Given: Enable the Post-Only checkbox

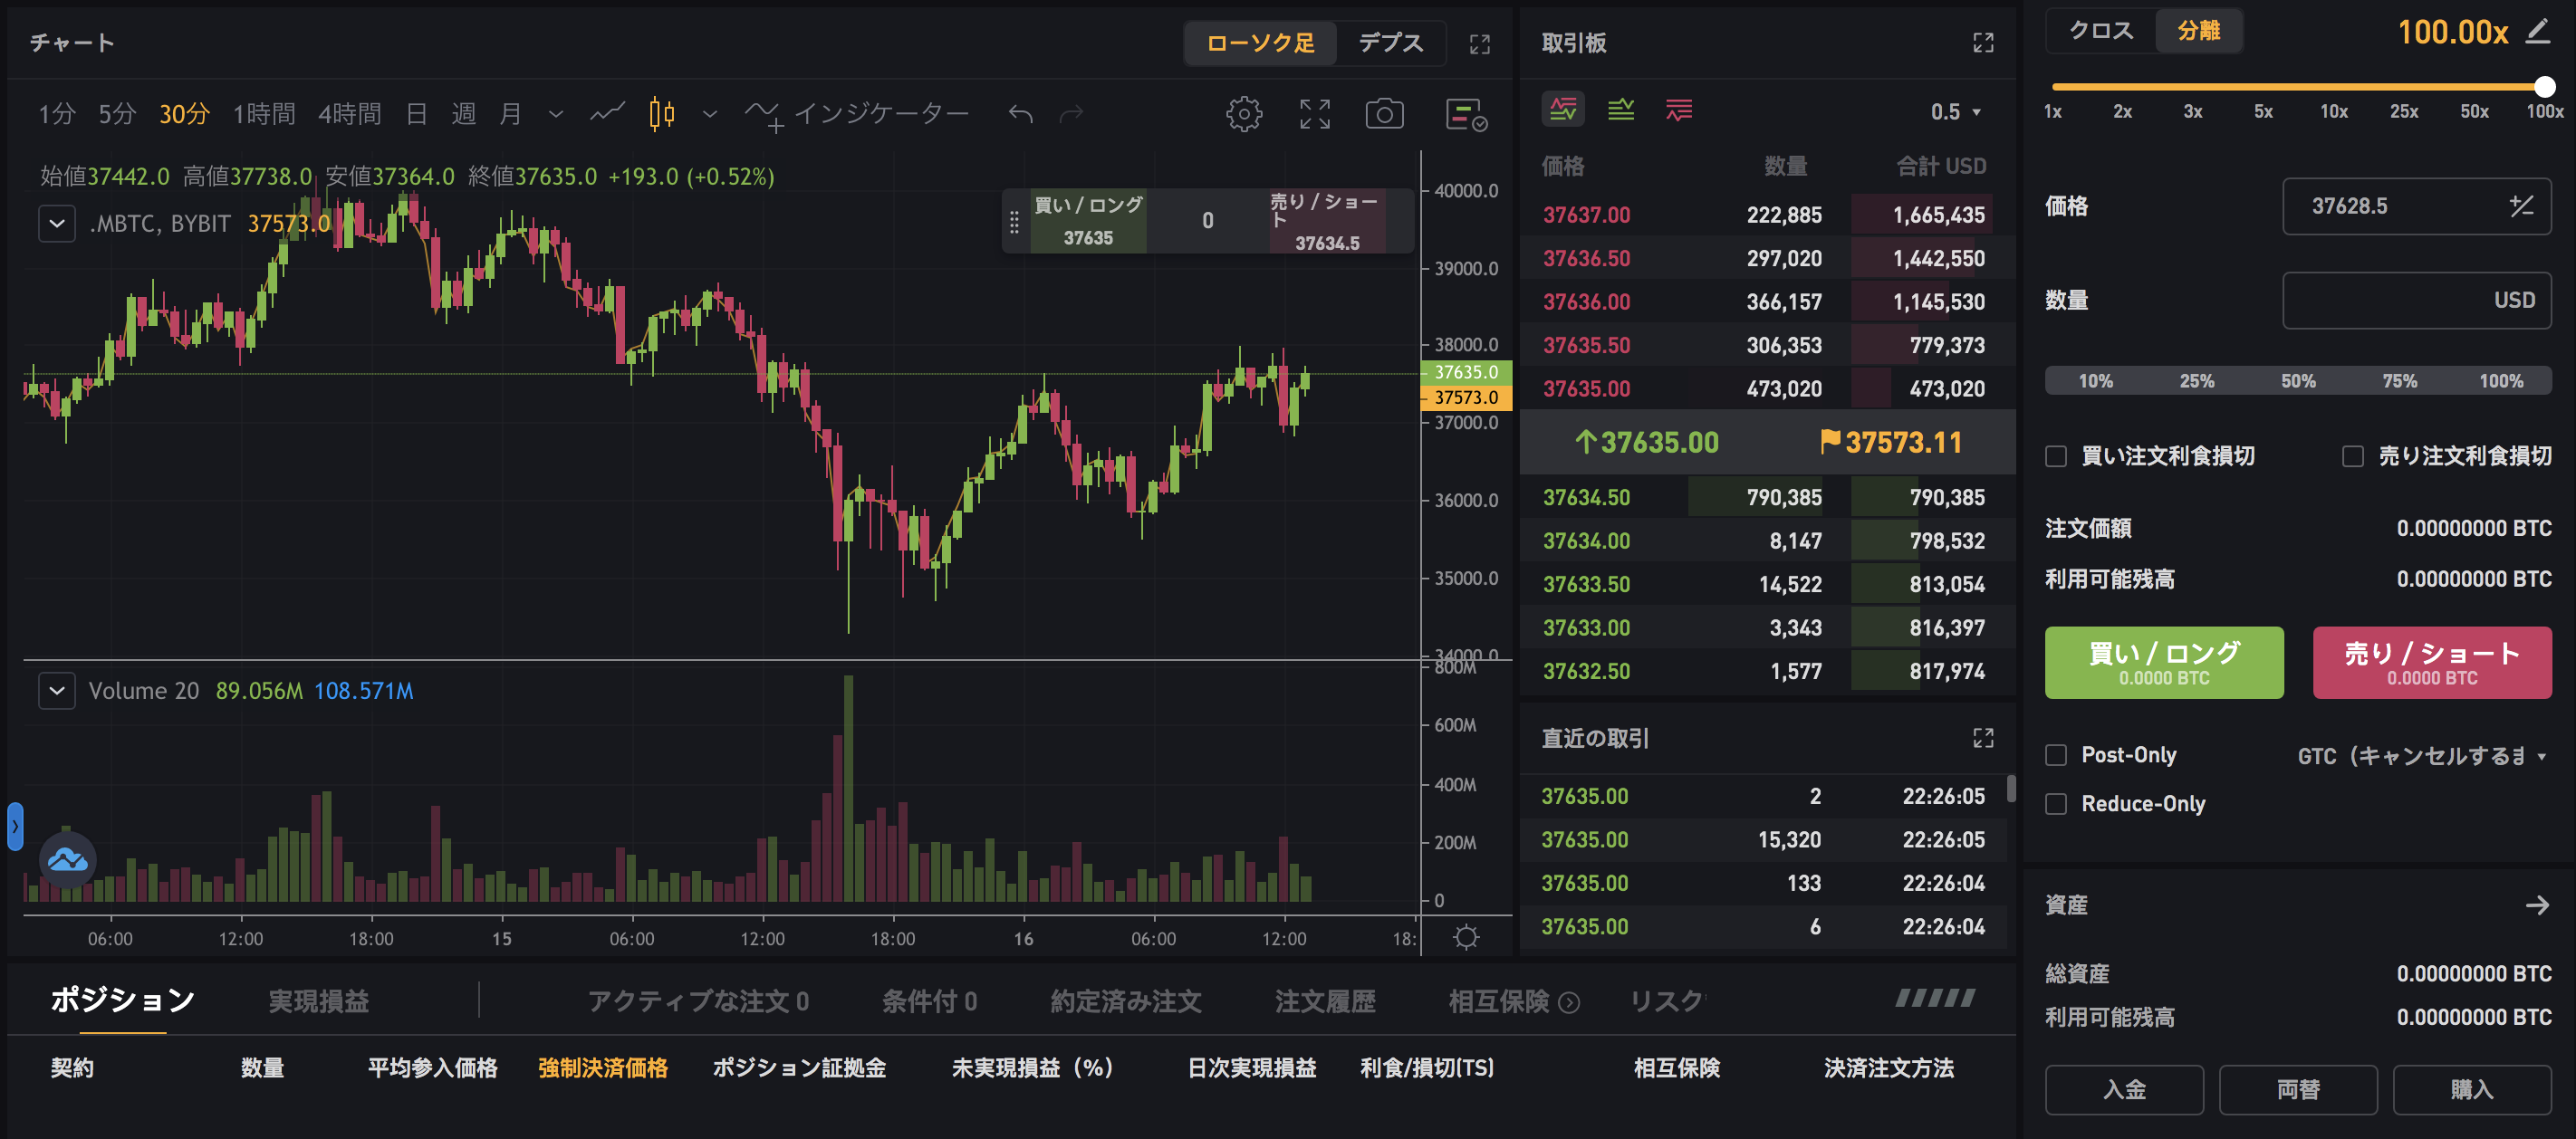Looking at the screenshot, I should click(x=2056, y=755).
